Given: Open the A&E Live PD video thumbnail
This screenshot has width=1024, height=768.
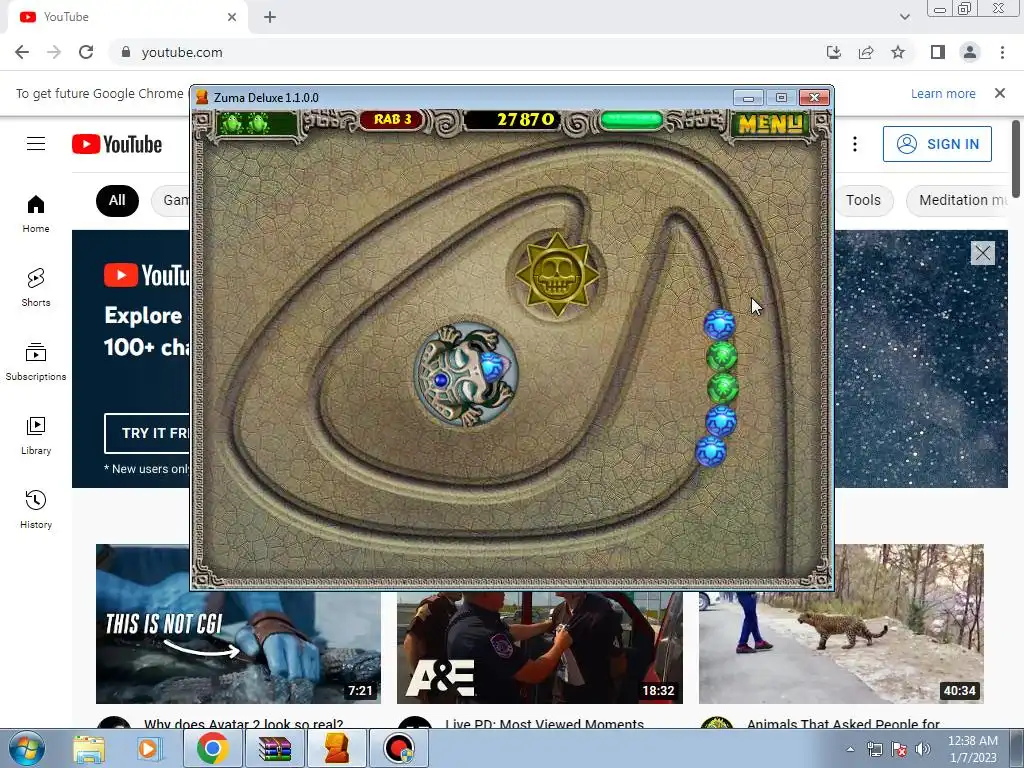Looking at the screenshot, I should click(x=539, y=647).
